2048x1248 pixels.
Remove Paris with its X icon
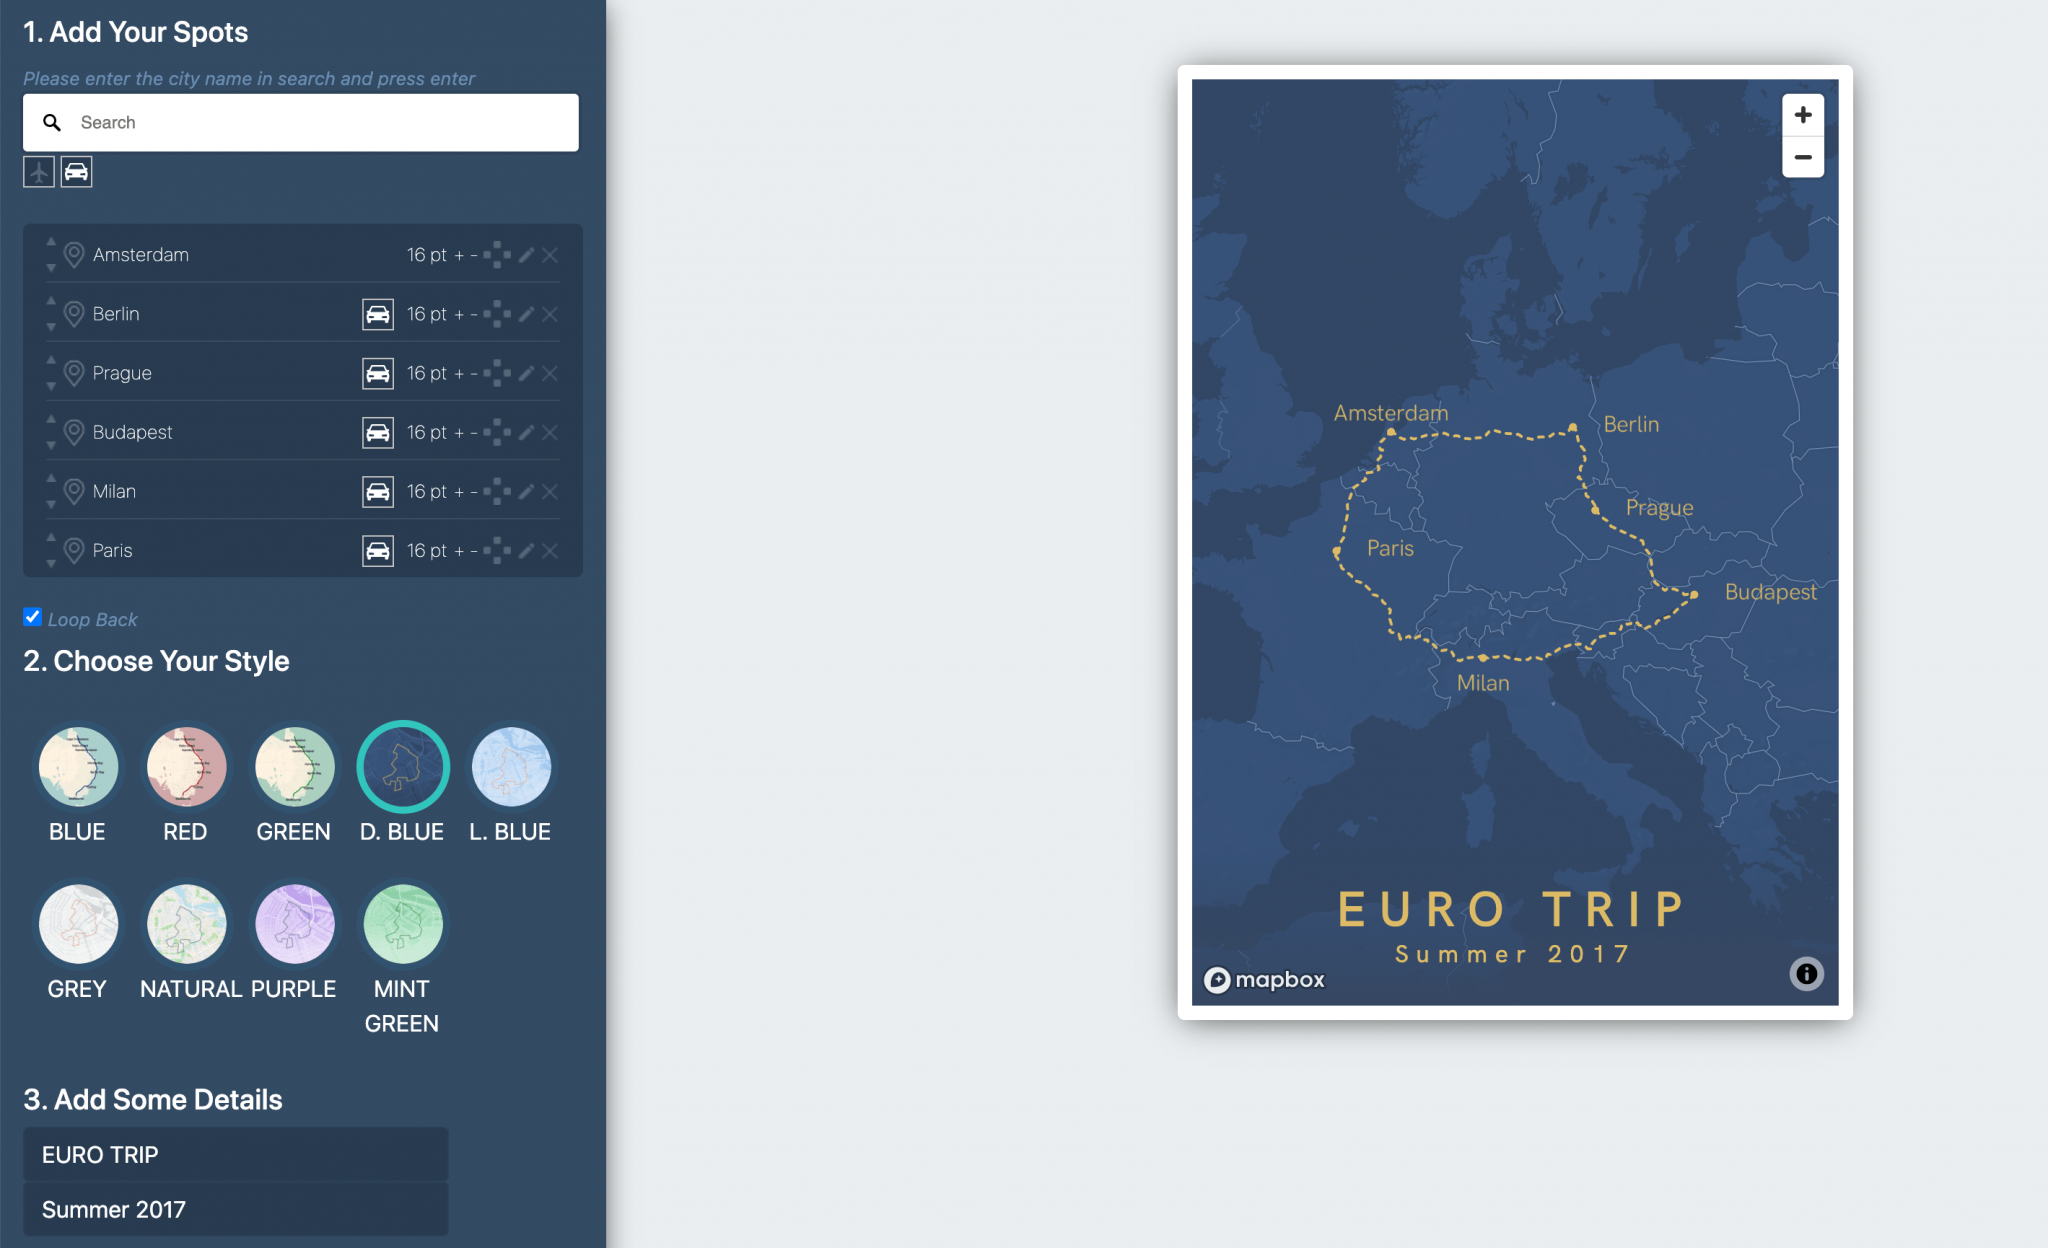click(x=550, y=550)
